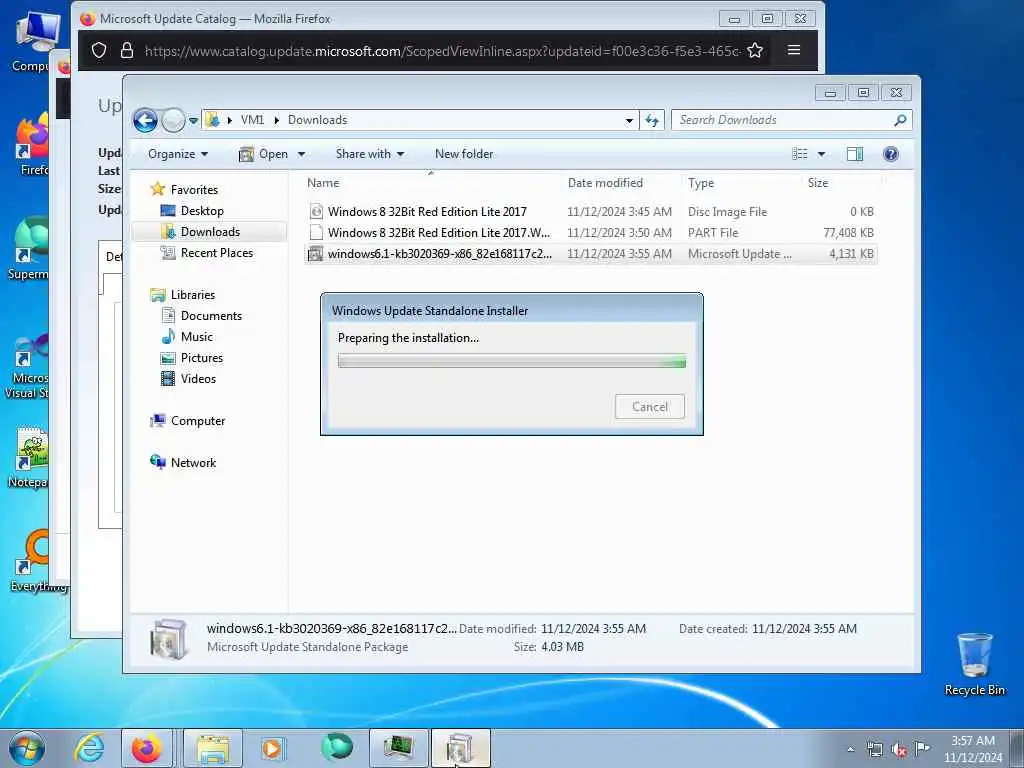Open Recent Places in Favorites
This screenshot has height=768, width=1024.
coord(216,253)
